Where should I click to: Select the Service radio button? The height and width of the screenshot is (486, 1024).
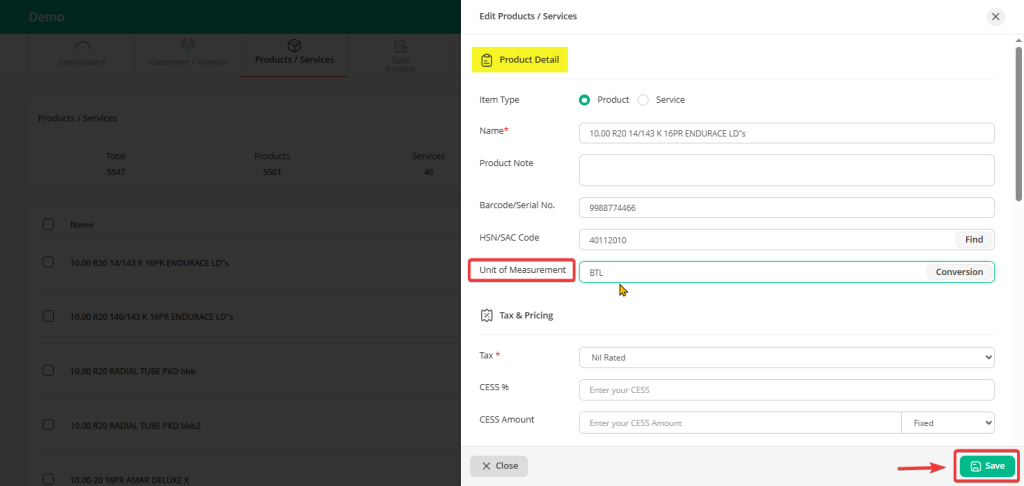pos(643,100)
